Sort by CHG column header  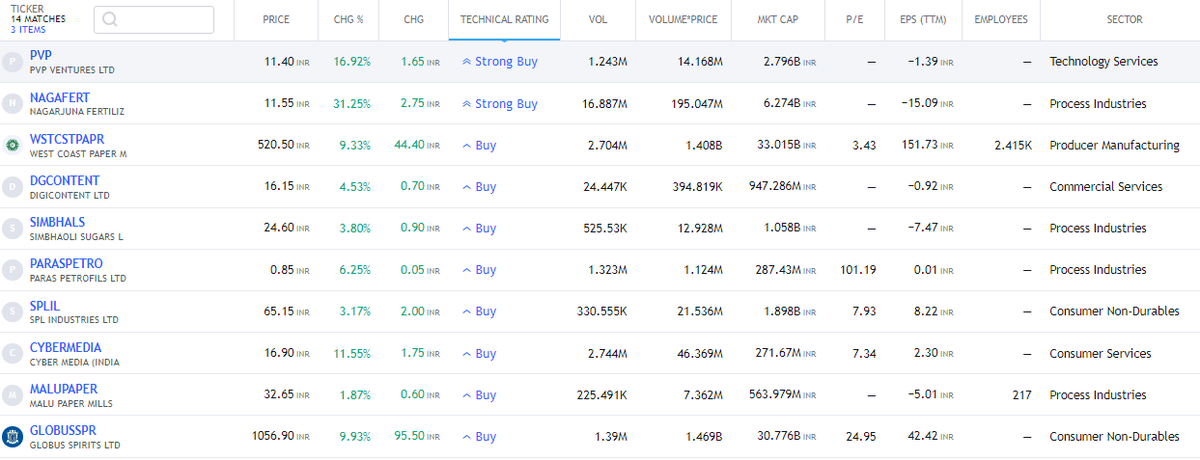pos(413,20)
